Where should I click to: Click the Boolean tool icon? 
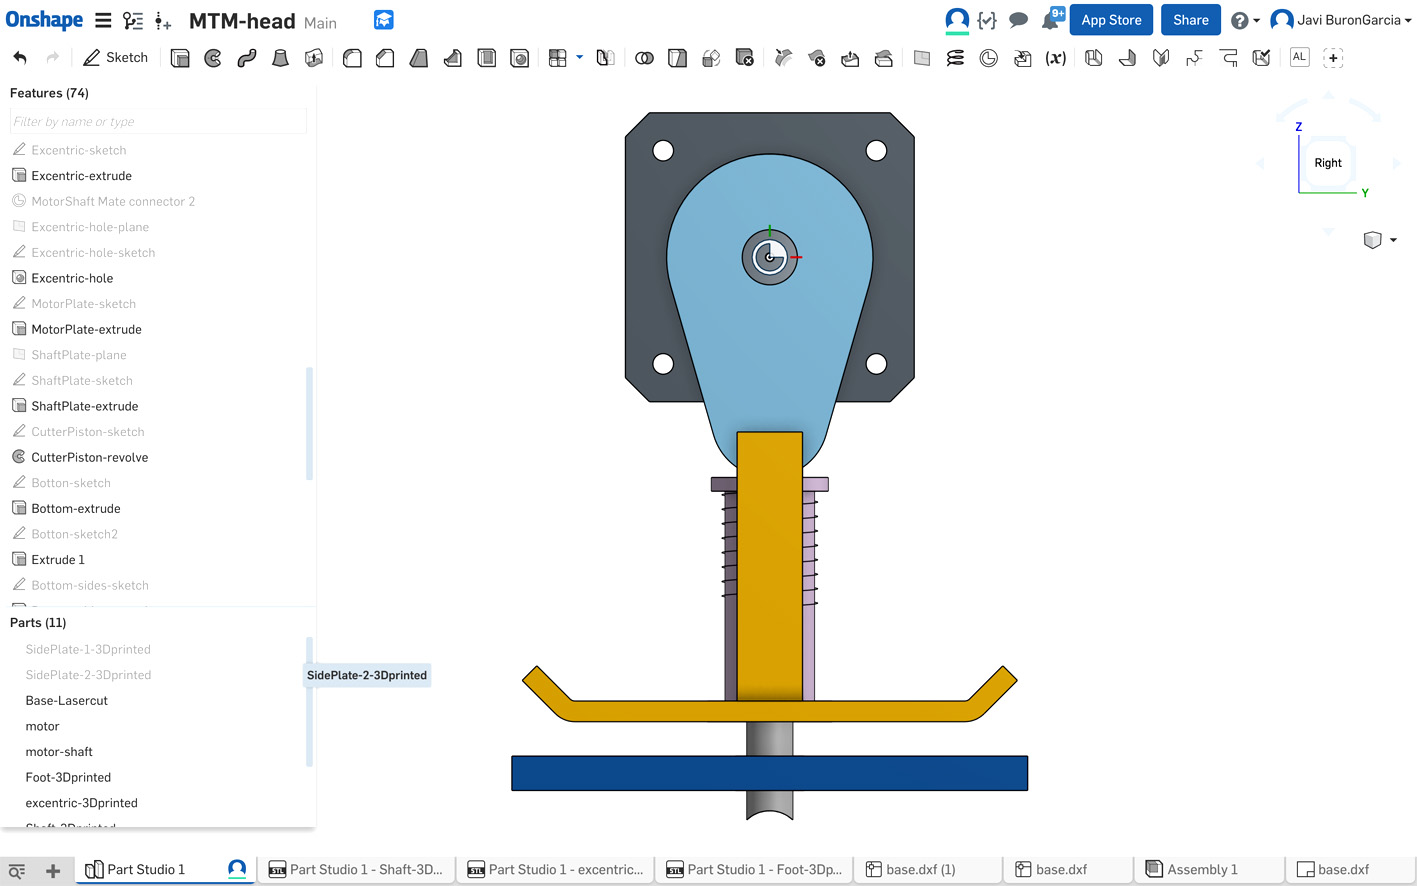644,58
